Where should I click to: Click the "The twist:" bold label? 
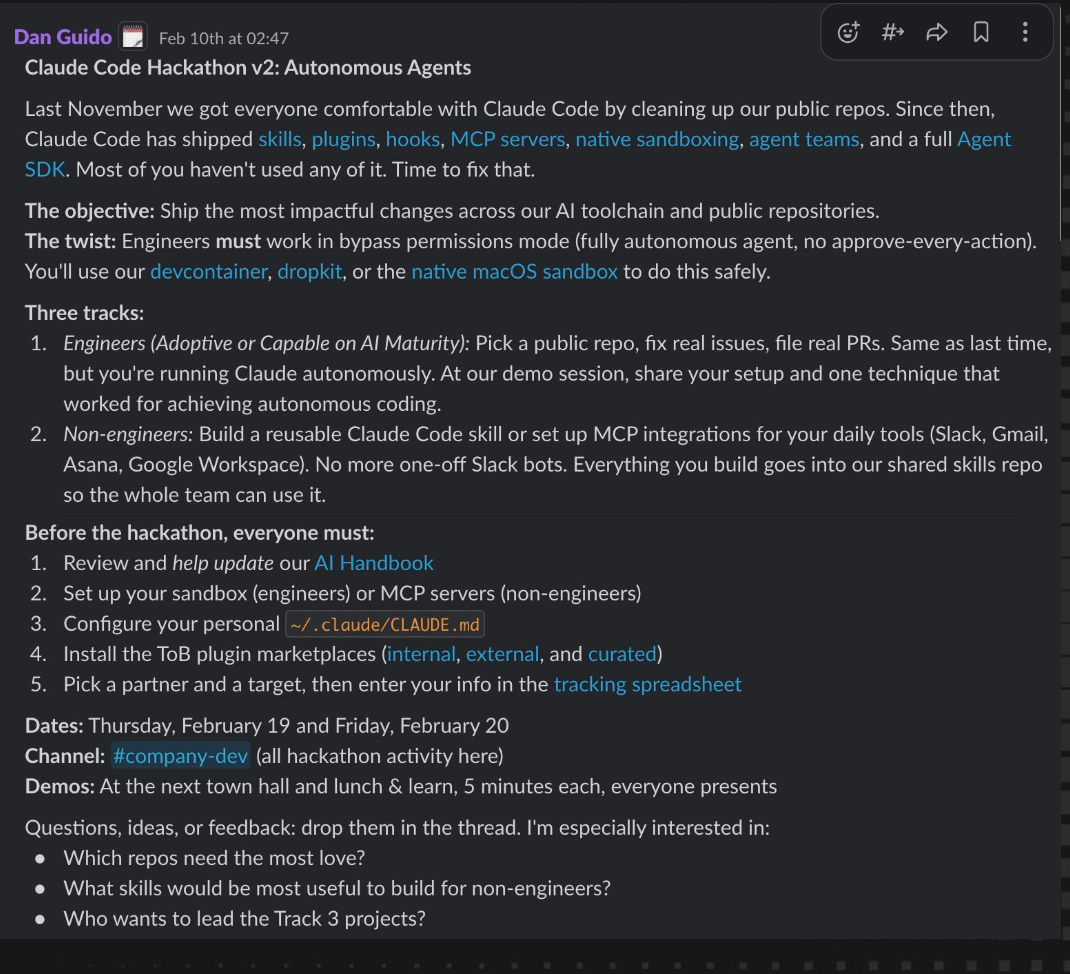70,241
